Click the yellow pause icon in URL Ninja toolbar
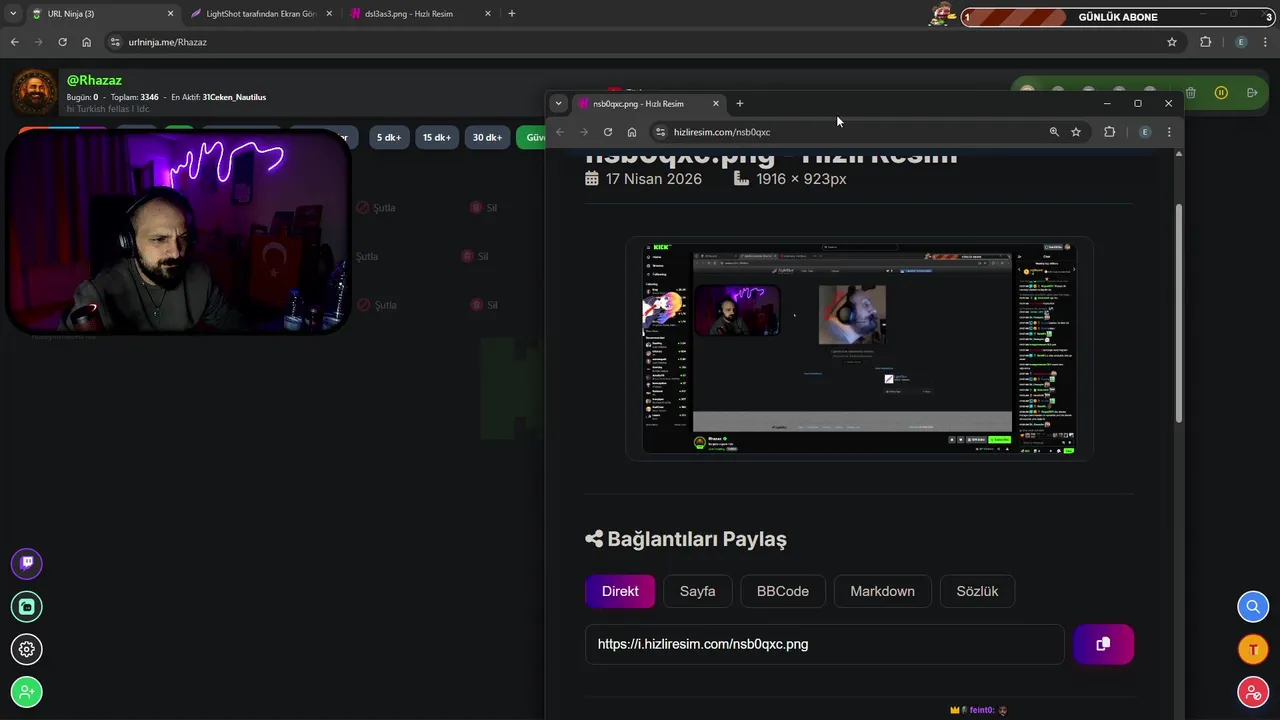Image resolution: width=1280 pixels, height=720 pixels. tap(1221, 93)
